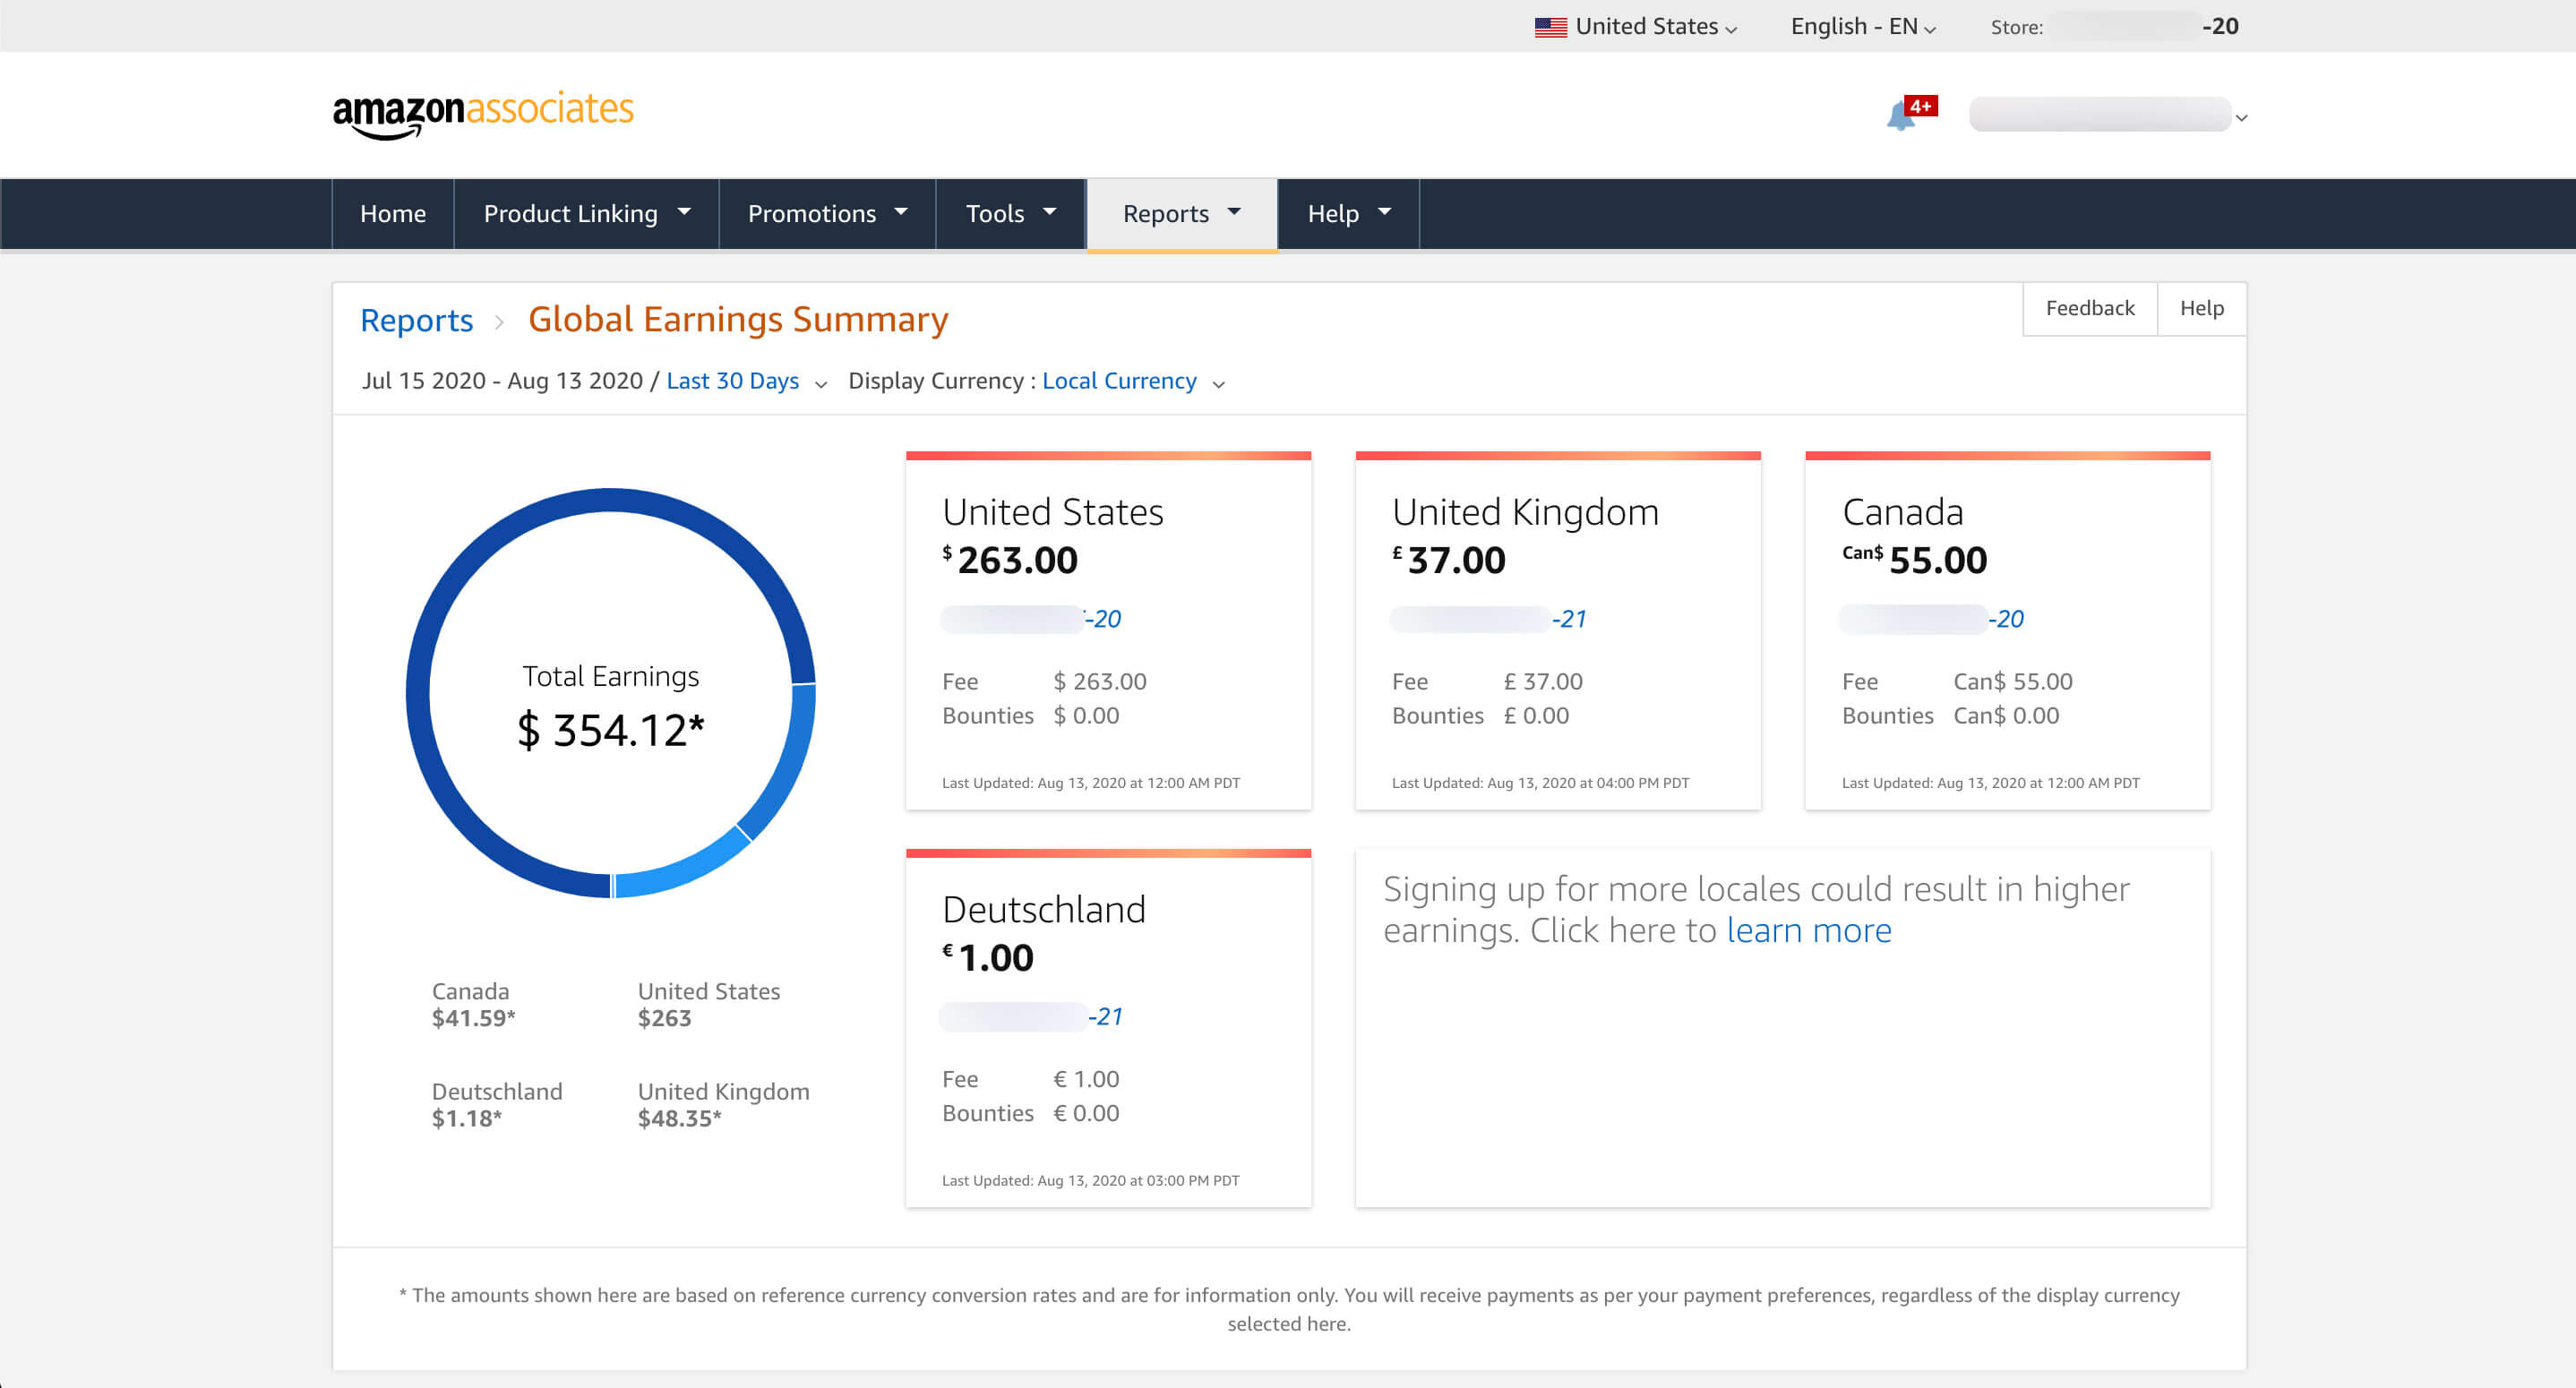Go to the Home page
The image size is (2576, 1388).
pos(393,213)
